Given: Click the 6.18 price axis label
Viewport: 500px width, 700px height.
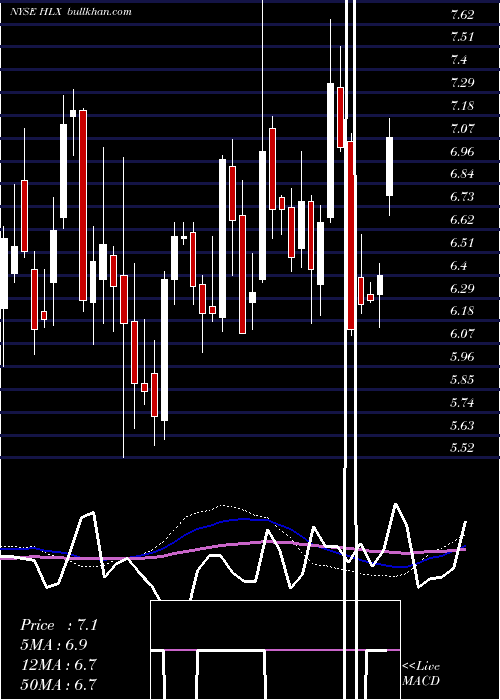Looking at the screenshot, I should pyautogui.click(x=462, y=311).
